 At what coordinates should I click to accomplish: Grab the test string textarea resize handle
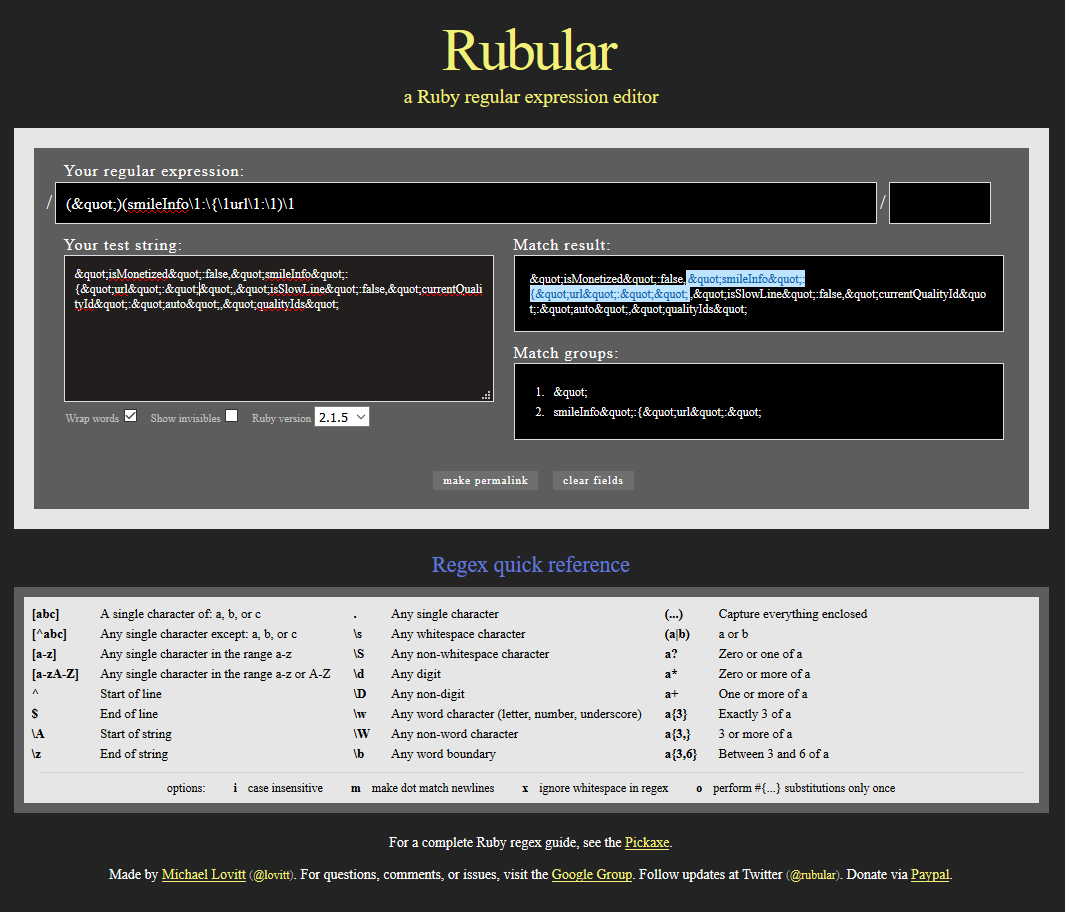(486, 395)
